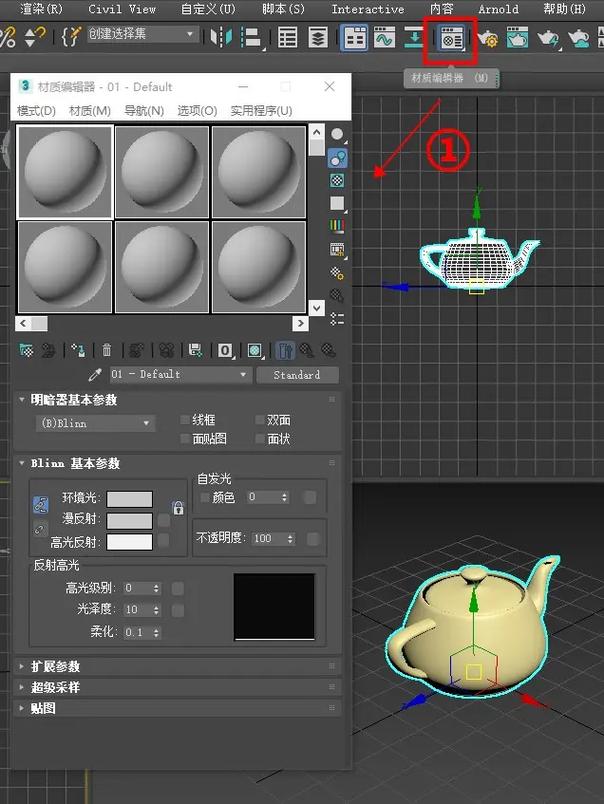Screen dimensions: 604x804
Task: Click the Sample Type sphere icon
Action: pyautogui.click(x=337, y=135)
